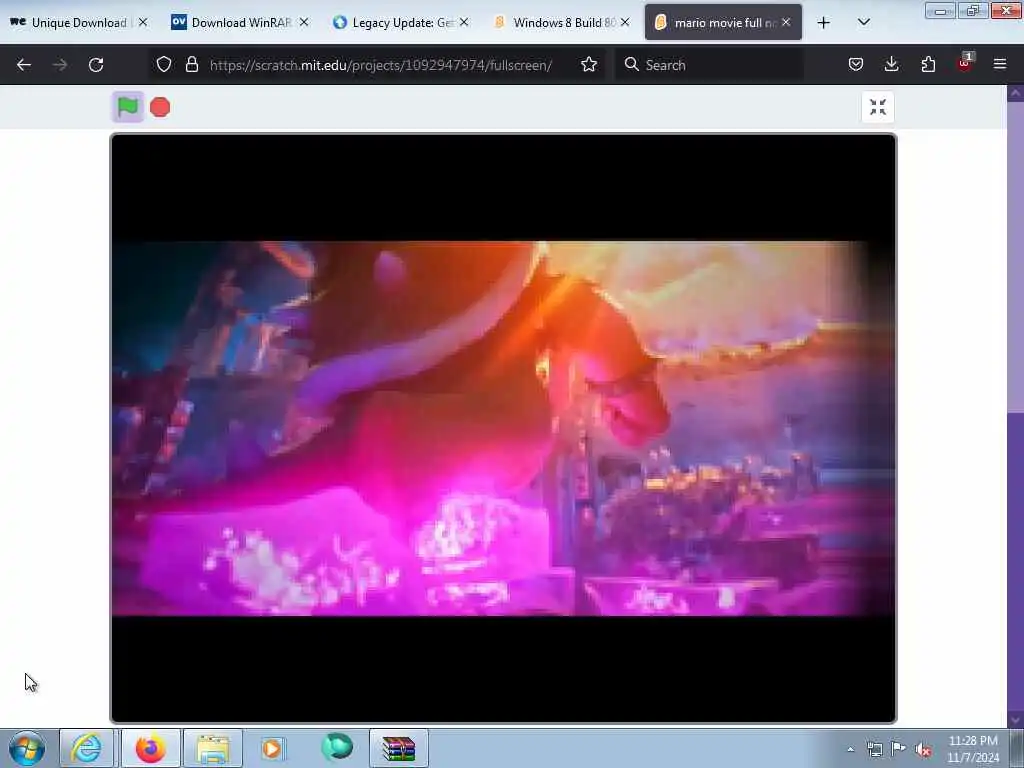
Task: Click the scratch.mit.edu URL address field
Action: (x=380, y=65)
